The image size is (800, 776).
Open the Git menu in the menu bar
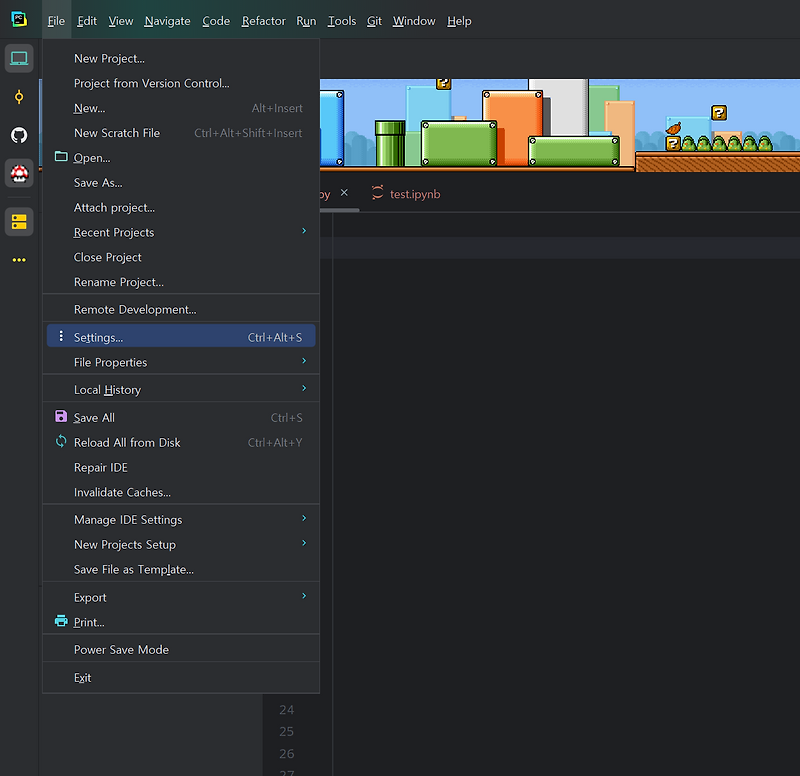(x=373, y=20)
